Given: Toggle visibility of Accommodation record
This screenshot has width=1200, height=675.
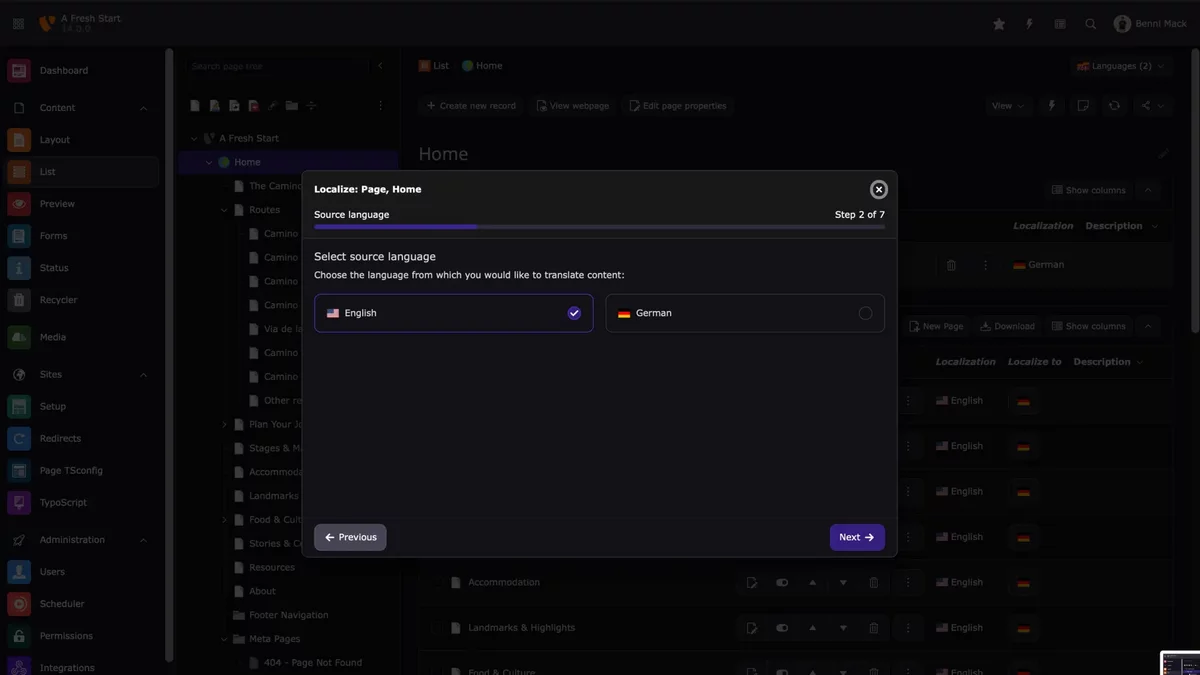Looking at the screenshot, I should [782, 582].
